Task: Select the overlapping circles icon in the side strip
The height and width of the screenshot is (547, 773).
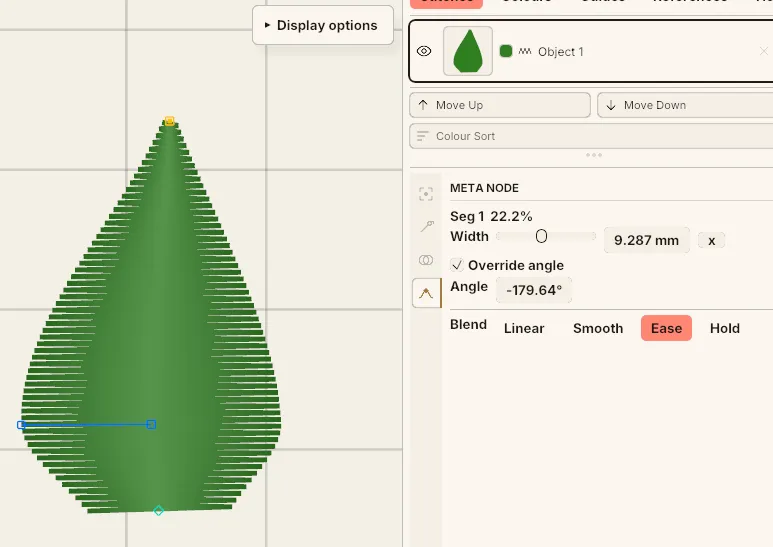Action: (x=426, y=260)
